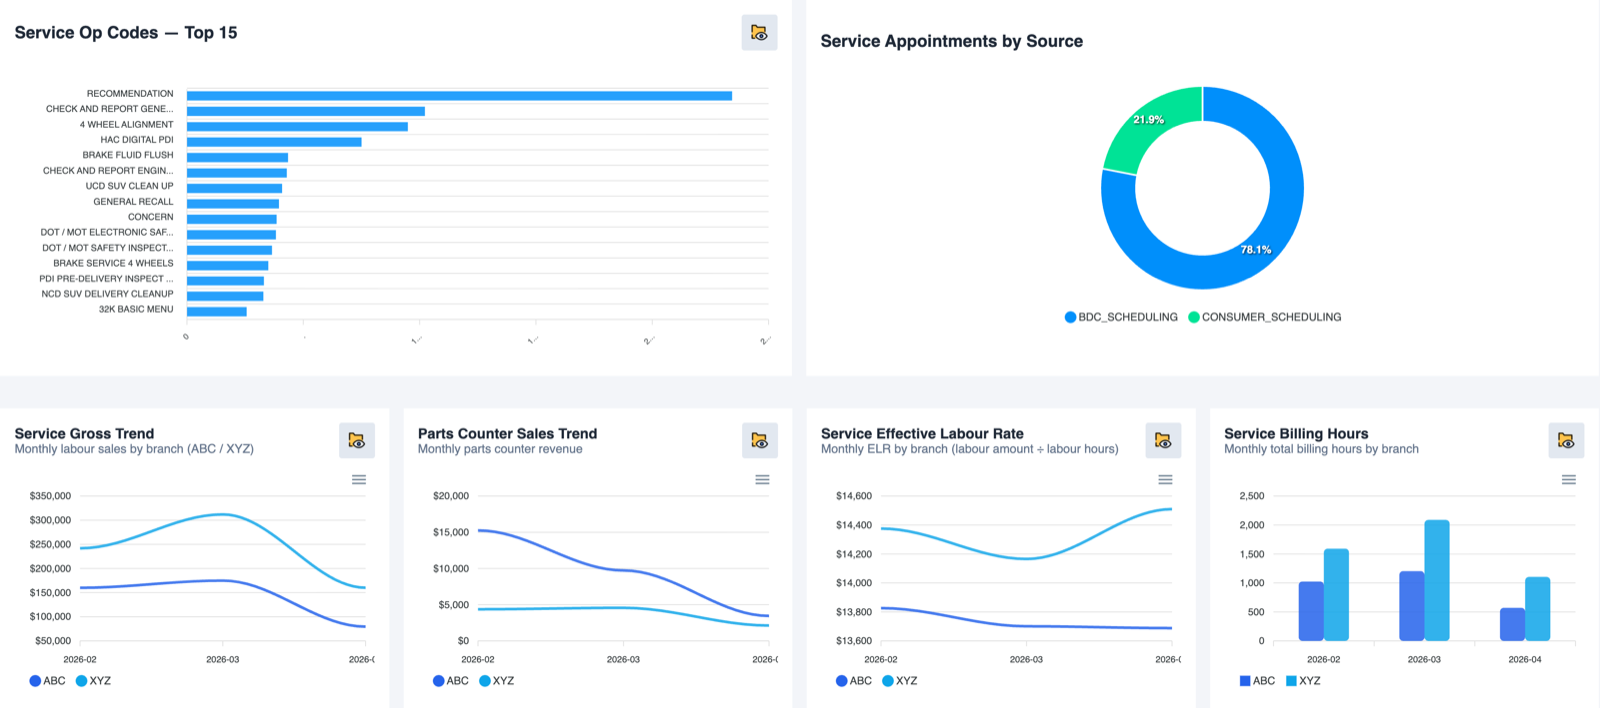Open hamburger menu on Service Billing Hours chart
The height and width of the screenshot is (708, 1600).
tap(1568, 480)
